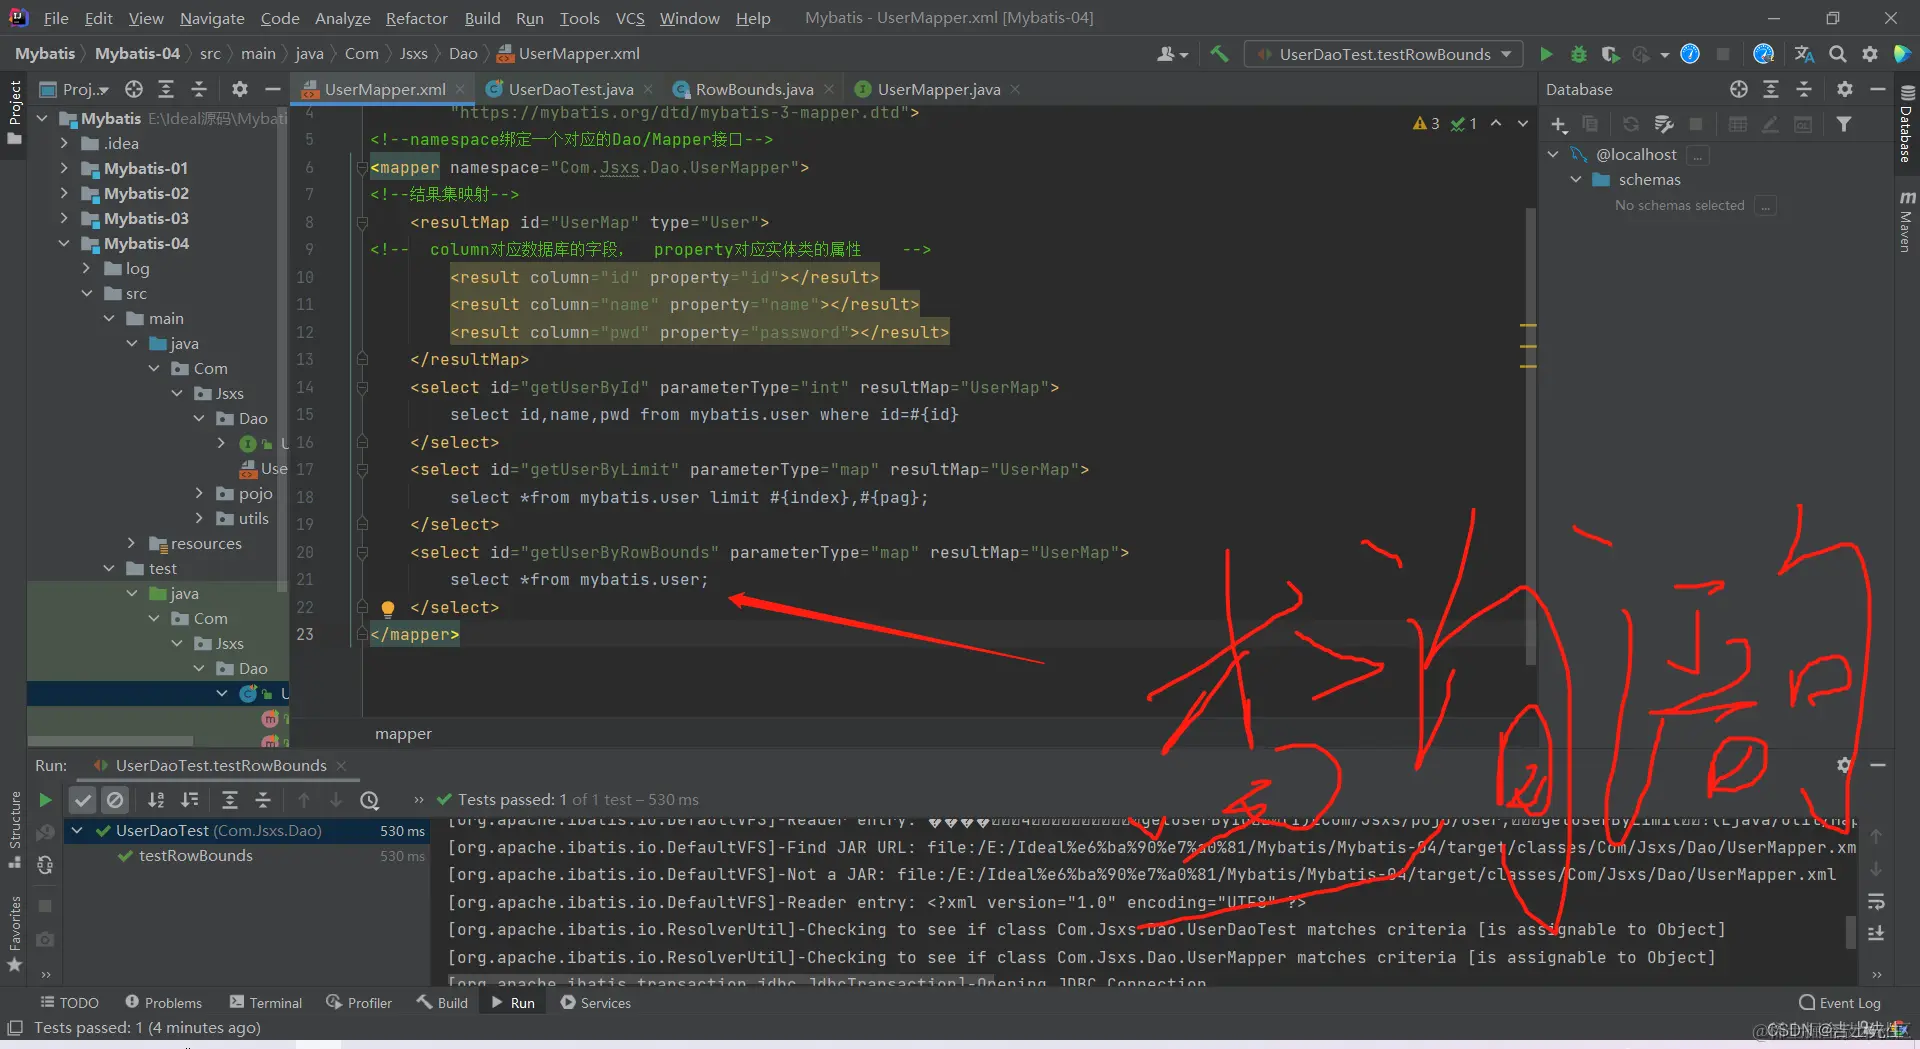Open IDE settings gear in top toolbar
This screenshot has height=1049, width=1920.
[1869, 54]
